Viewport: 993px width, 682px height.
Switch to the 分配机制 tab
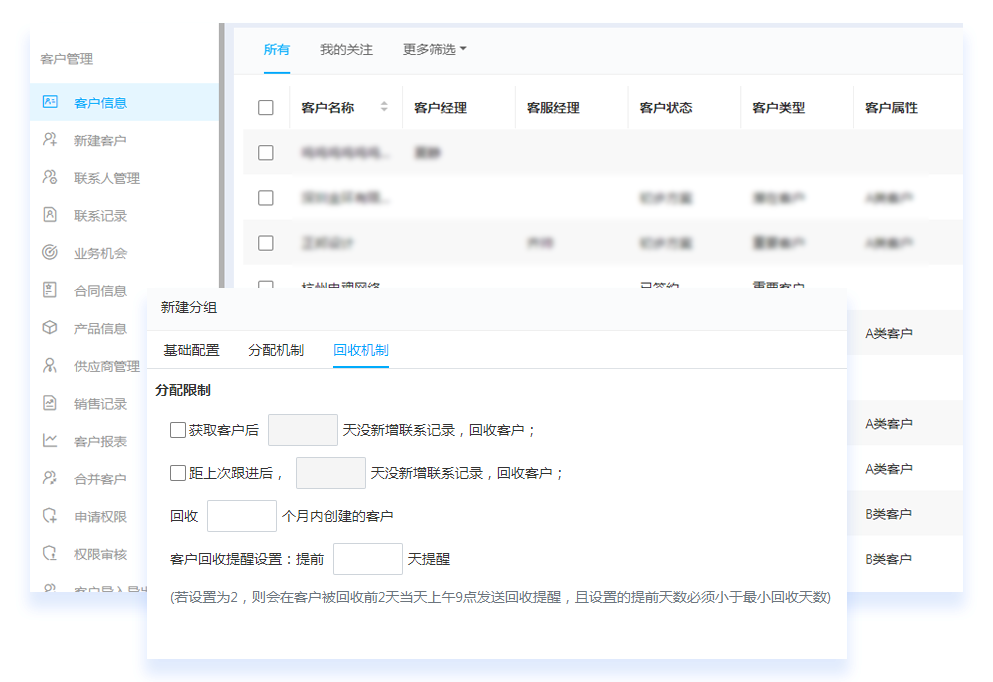[276, 350]
